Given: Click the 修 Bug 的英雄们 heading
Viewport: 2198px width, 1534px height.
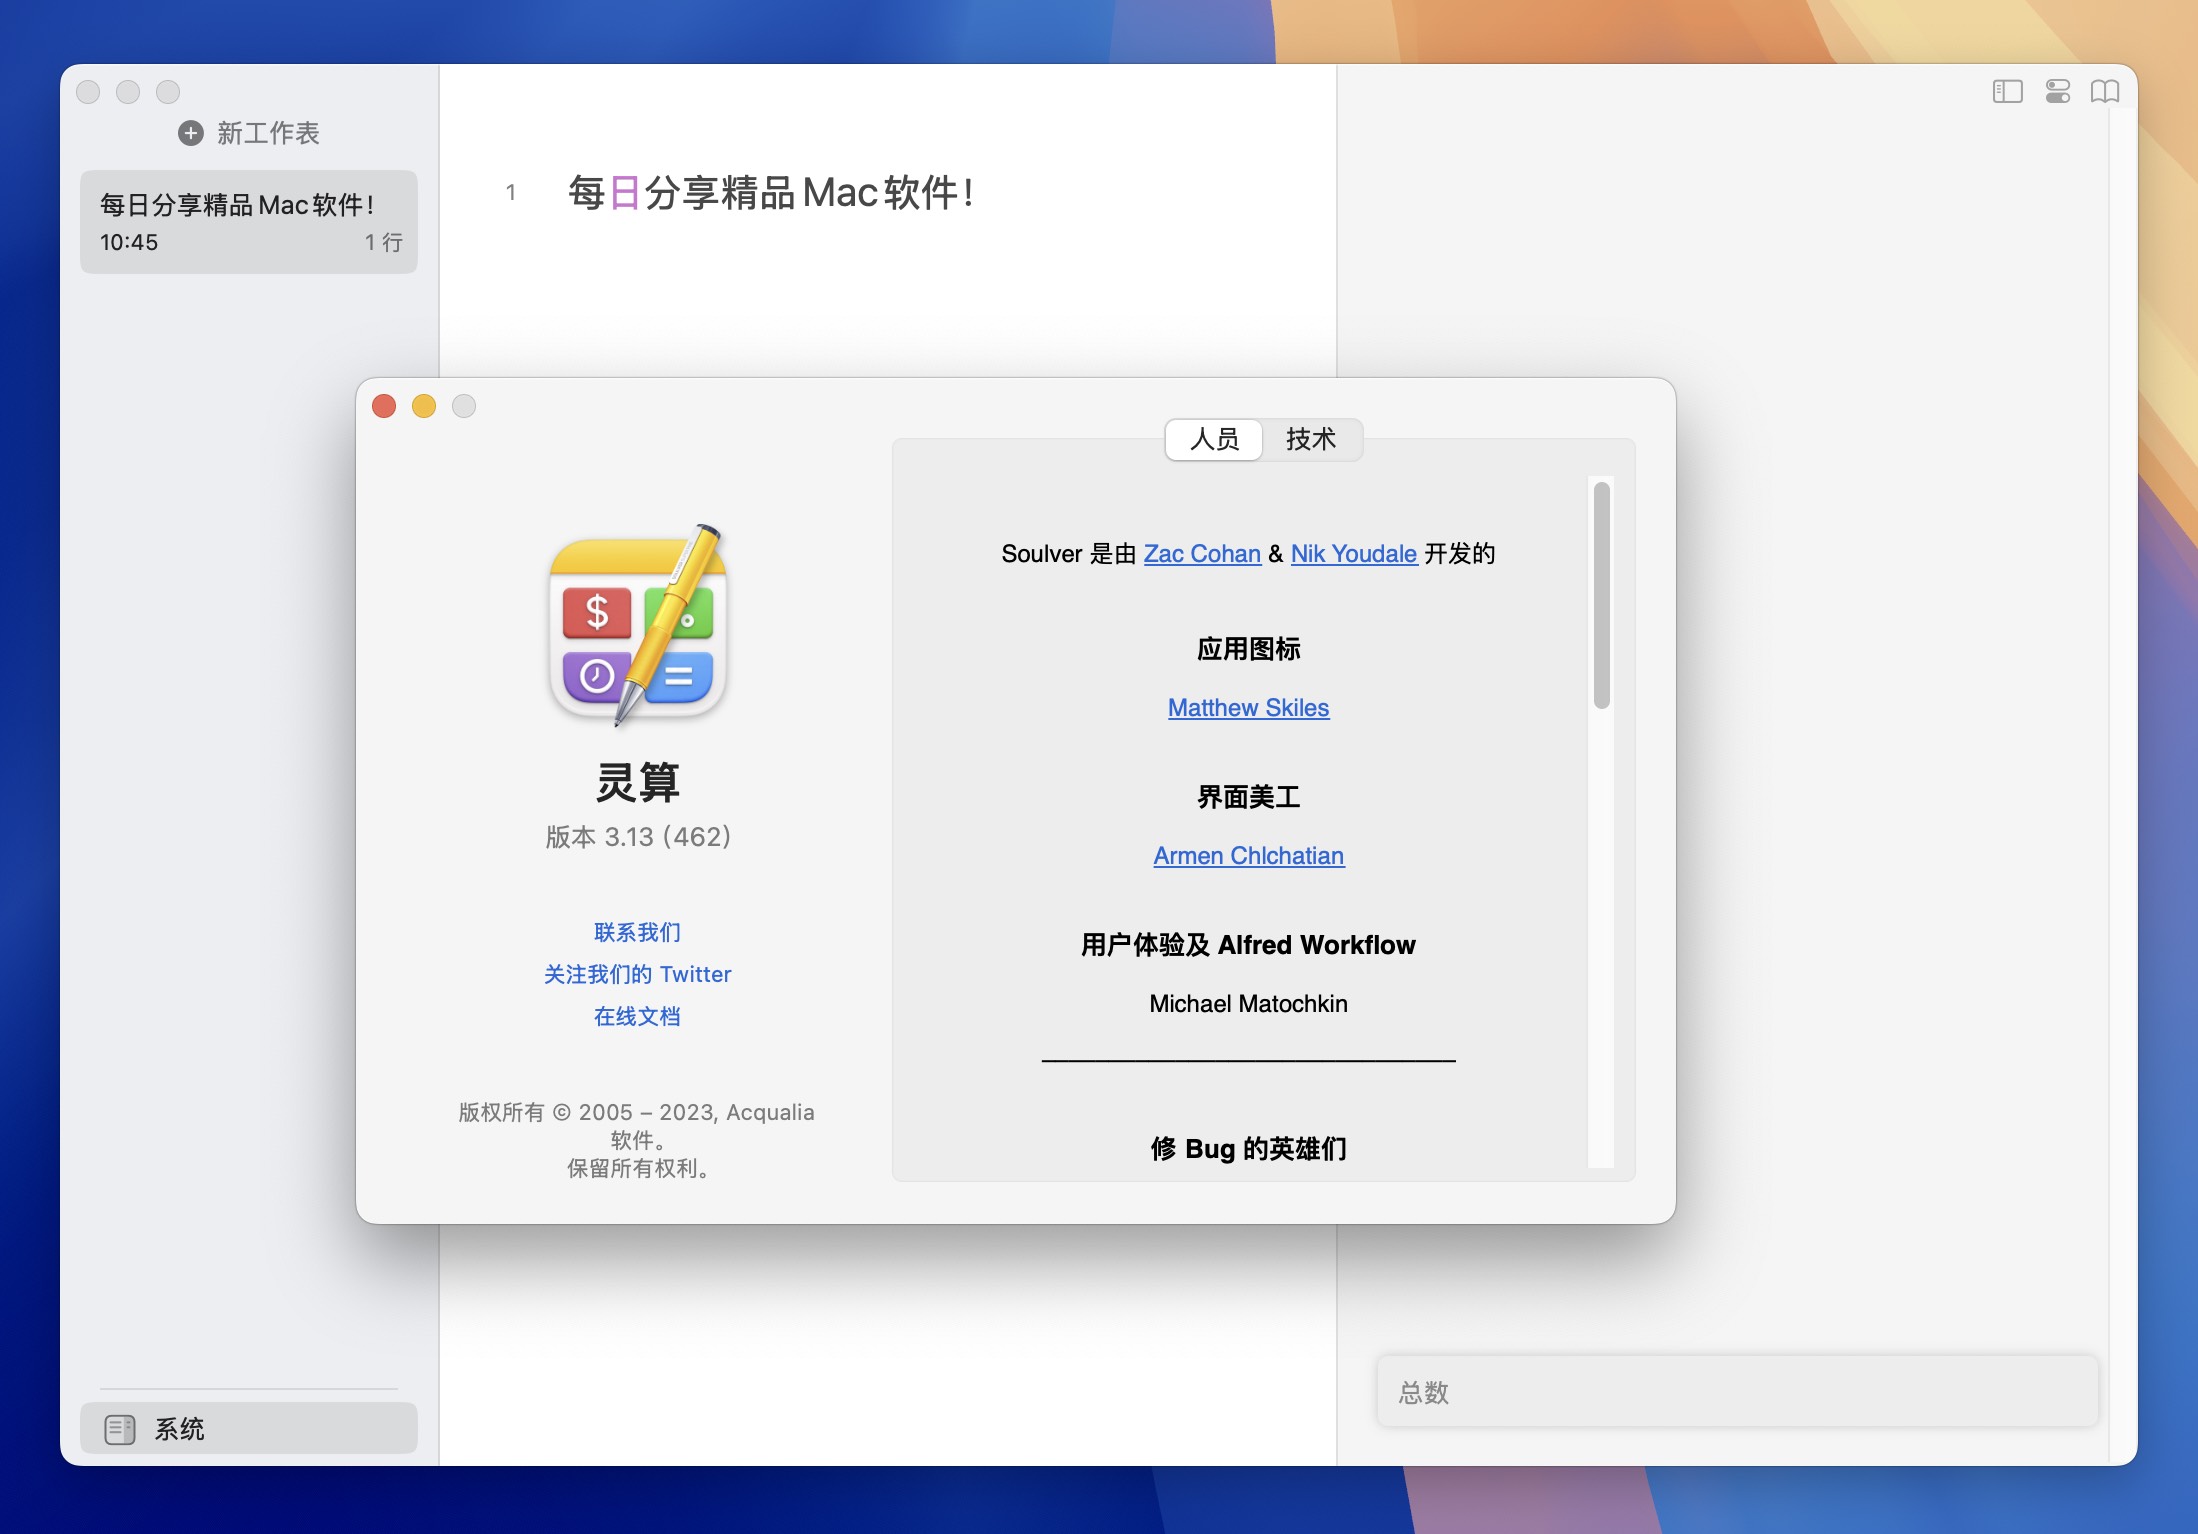Looking at the screenshot, I should (1248, 1149).
